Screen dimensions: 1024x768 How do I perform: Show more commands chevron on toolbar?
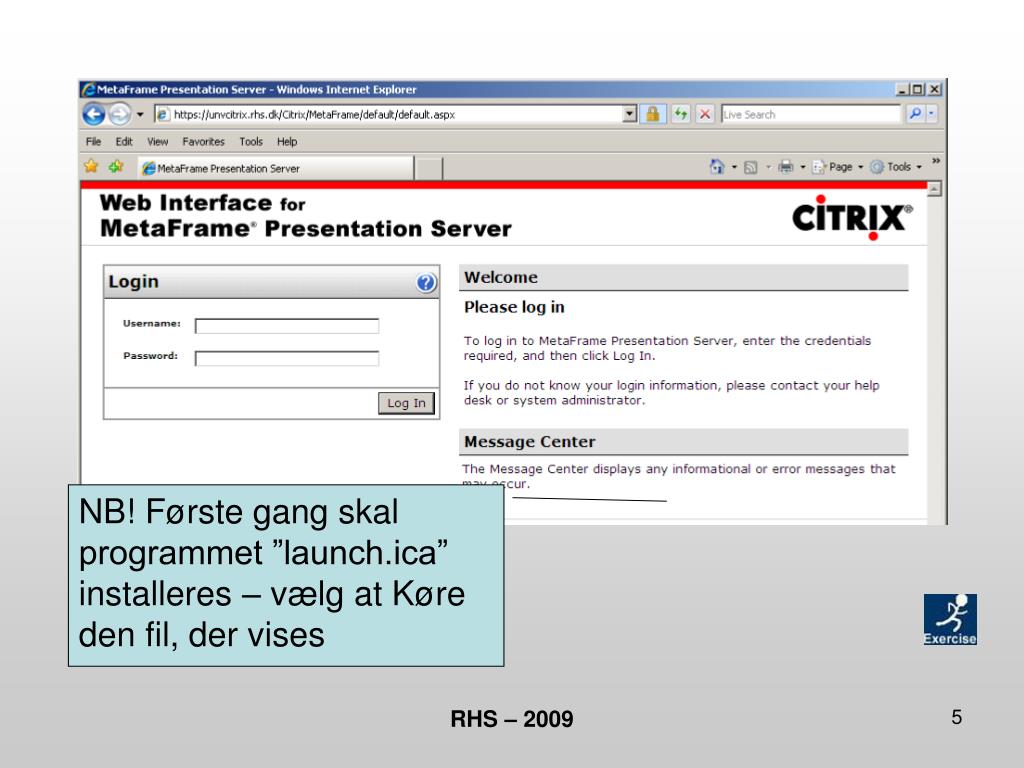936,161
